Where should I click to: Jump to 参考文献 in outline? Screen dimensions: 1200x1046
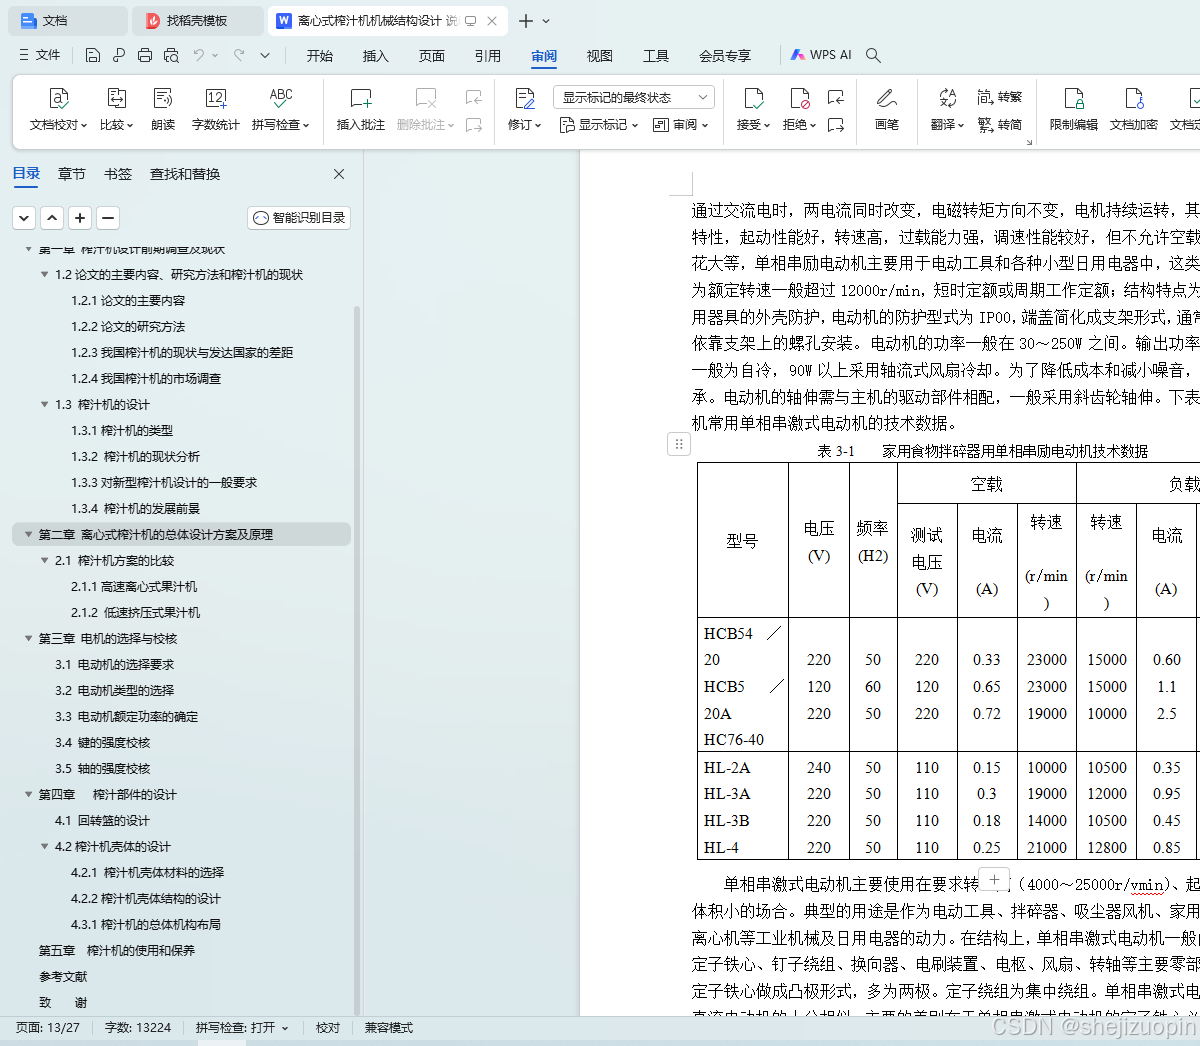coord(63,976)
